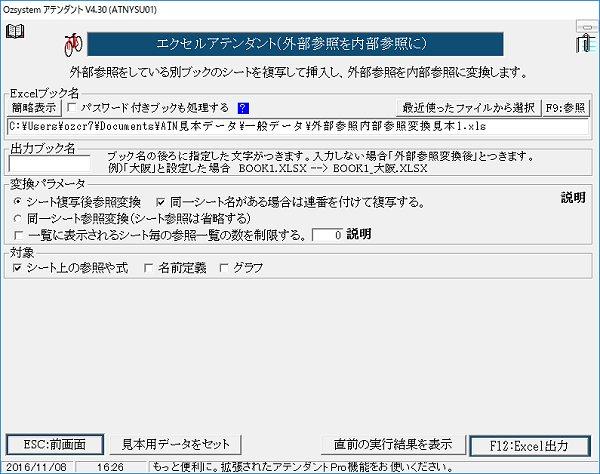The image size is (600, 474).
Task: Select 同一シート参照変換 radio option
Action: (x=19, y=217)
